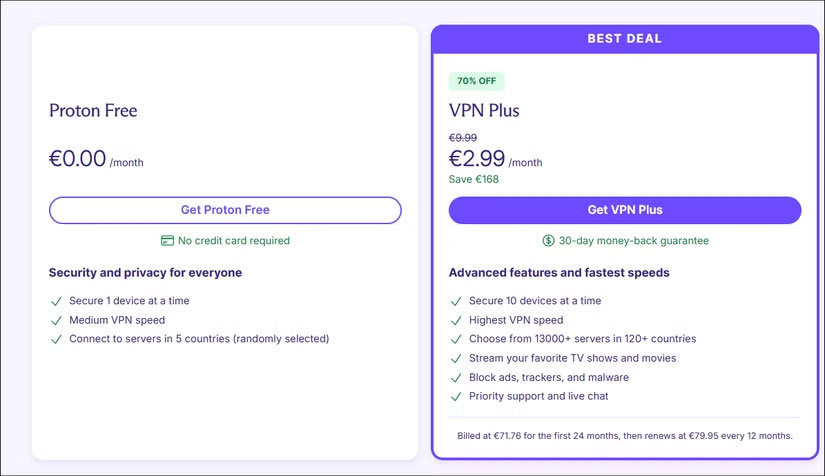Click the BEST DEAL banner
The width and height of the screenshot is (825, 476).
click(x=625, y=39)
